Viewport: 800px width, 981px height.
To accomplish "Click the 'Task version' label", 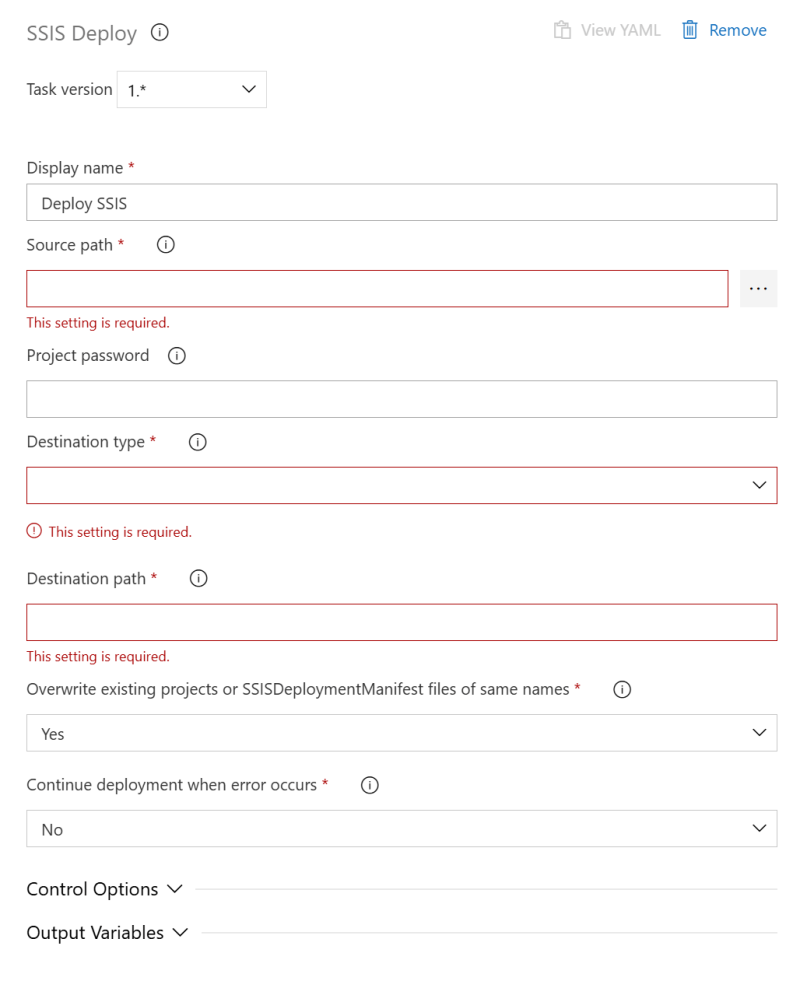I will point(69,89).
